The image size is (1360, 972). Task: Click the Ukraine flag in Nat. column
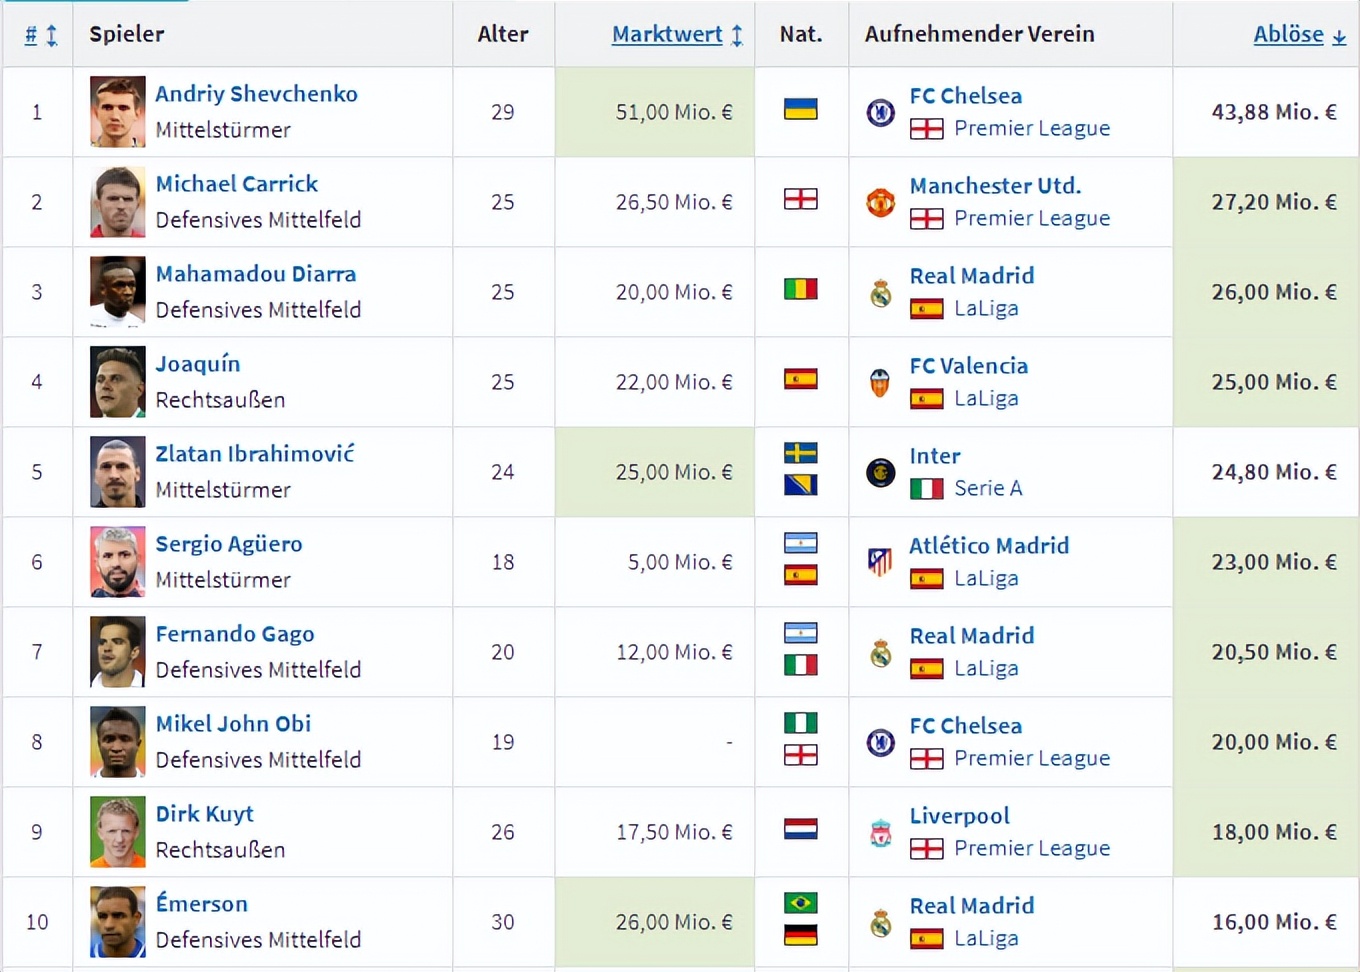tap(800, 108)
